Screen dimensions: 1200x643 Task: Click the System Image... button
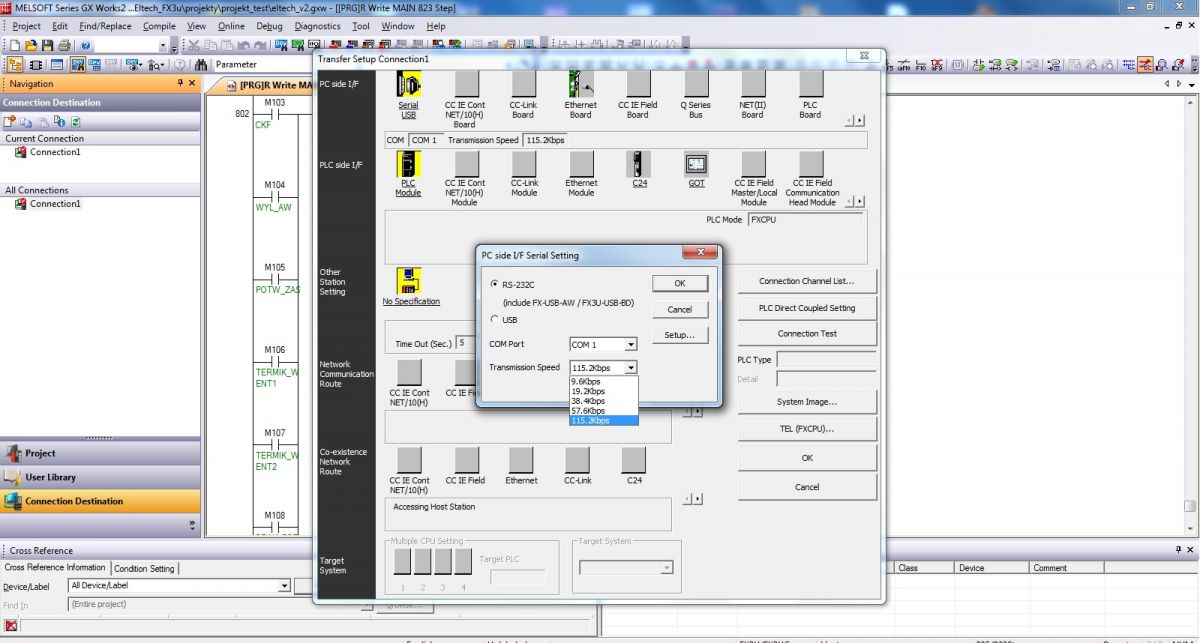pos(807,402)
